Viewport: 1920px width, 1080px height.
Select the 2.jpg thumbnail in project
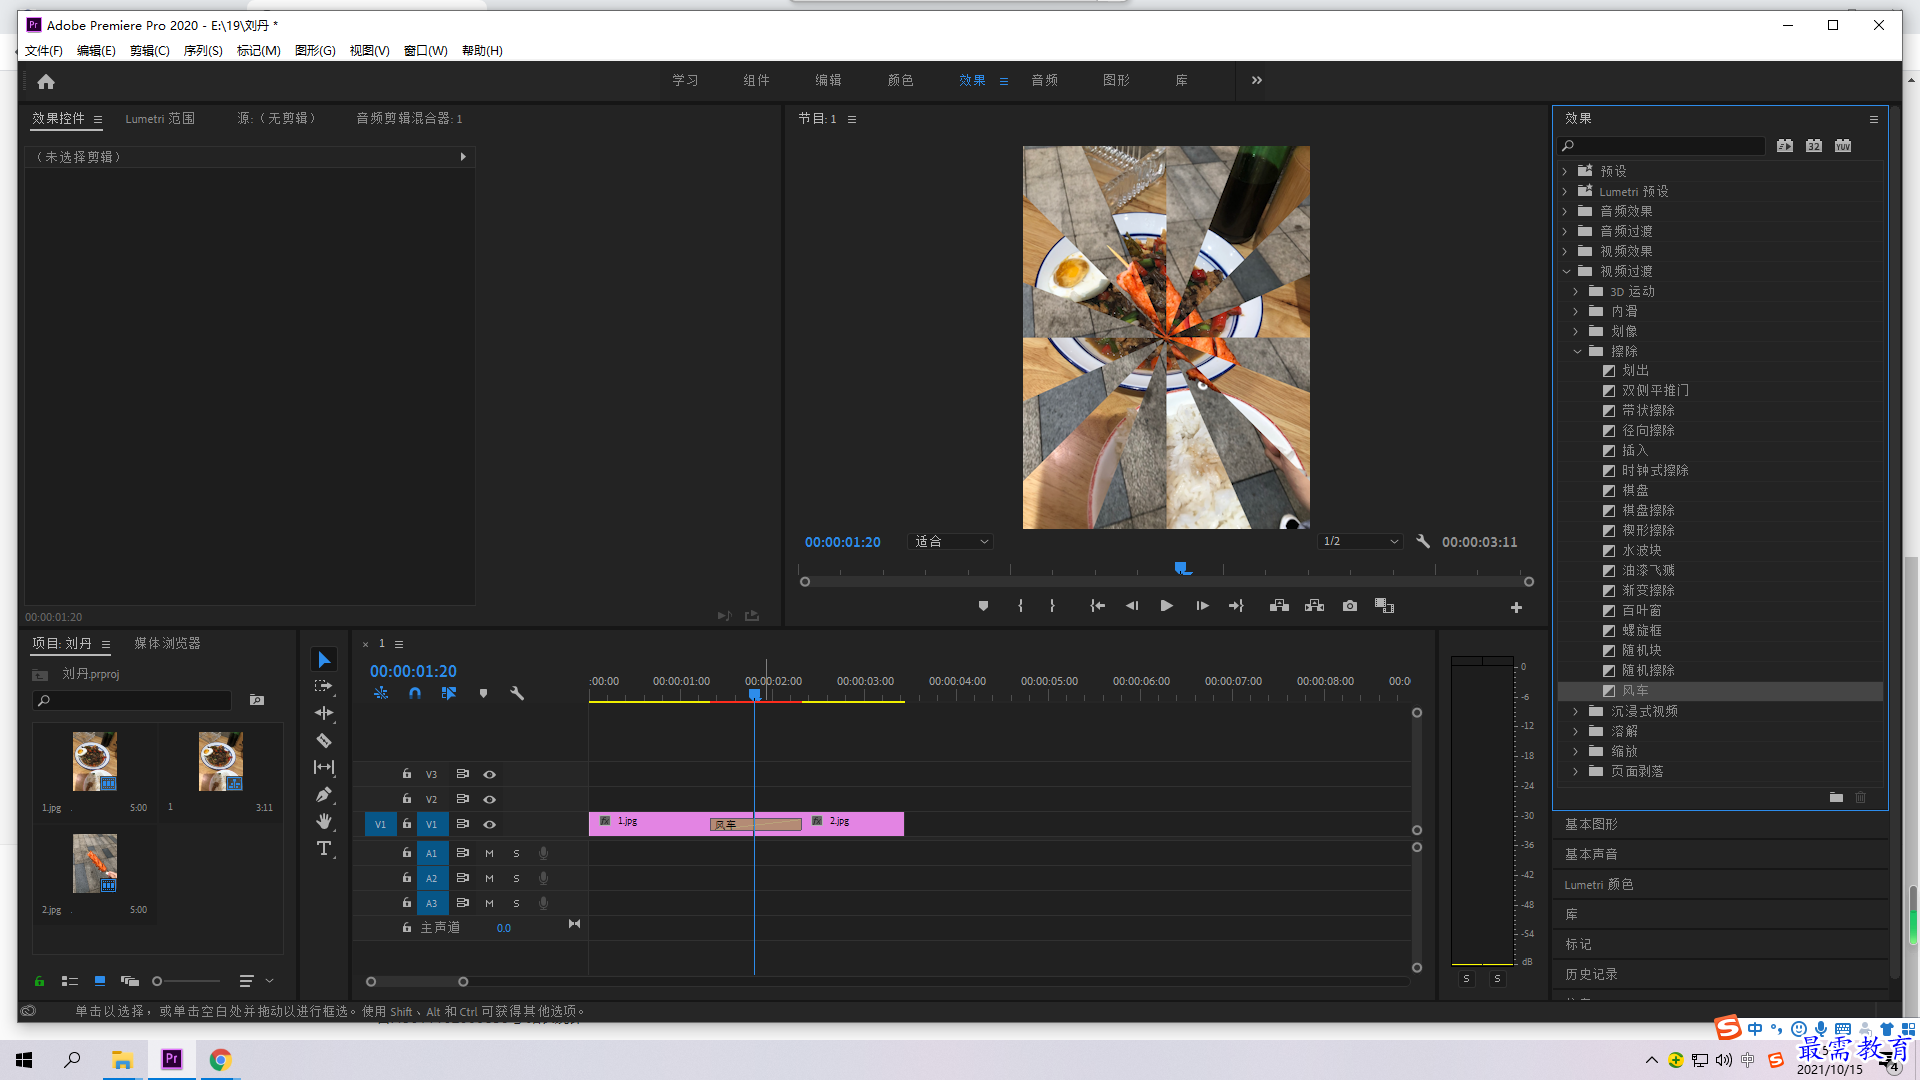pyautogui.click(x=95, y=863)
